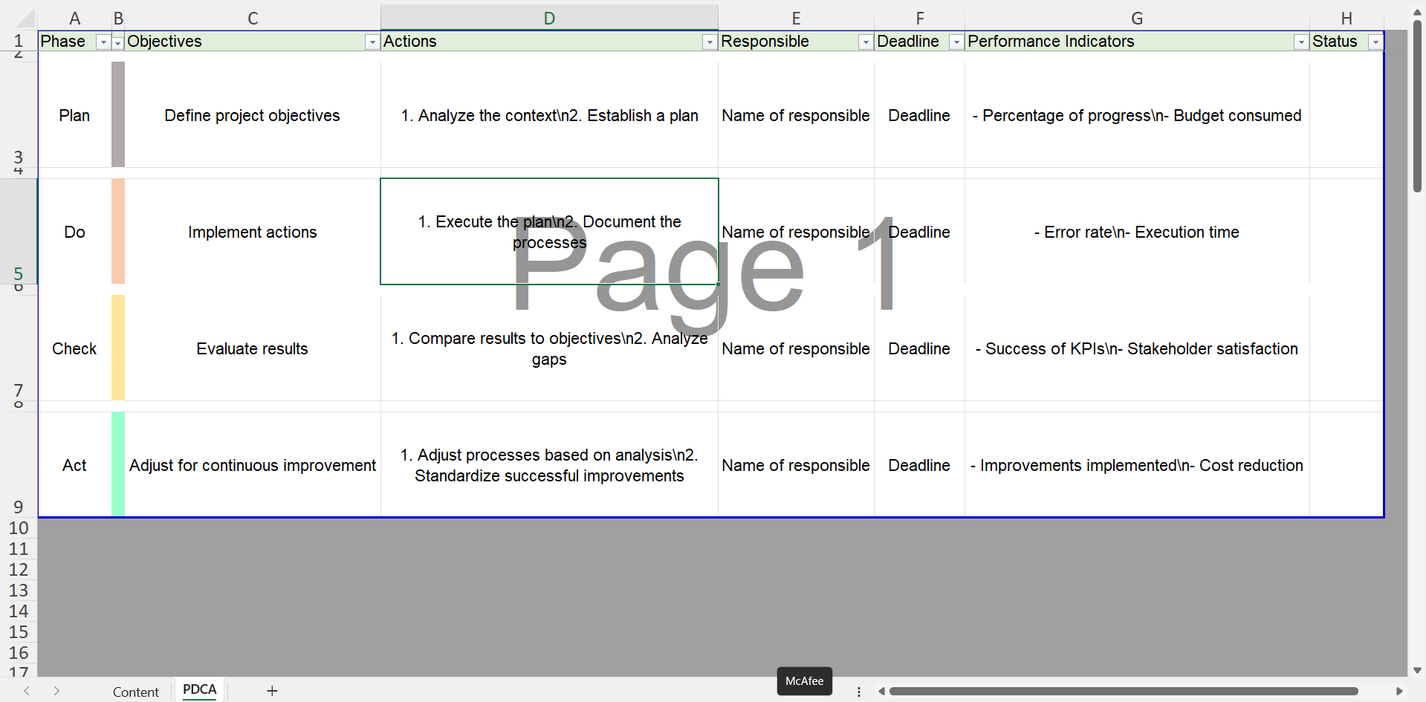This screenshot has height=702, width=1426.
Task: Click the previous sheet navigation arrow
Action: (26, 690)
